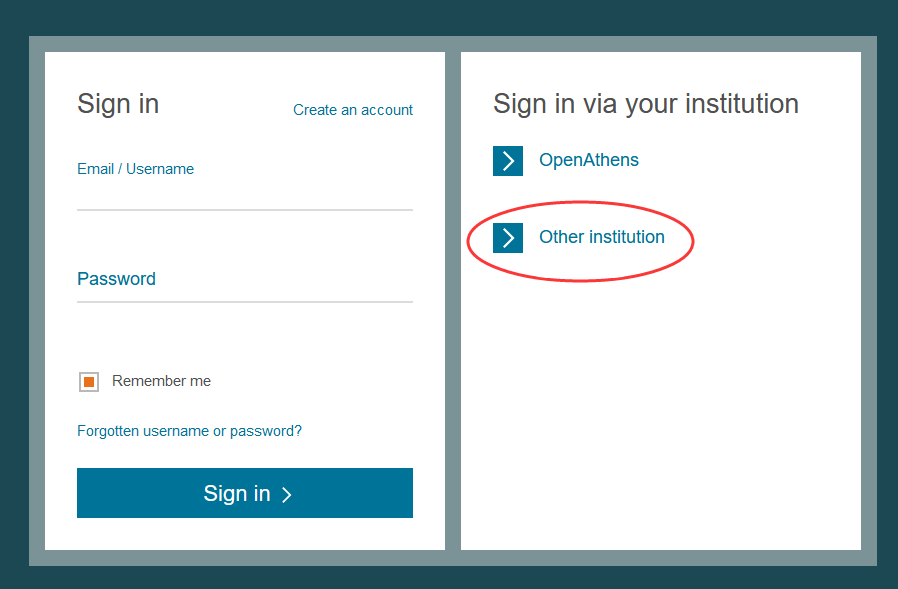Click the arrow icon beside OpenAthens
898x589 pixels.
(x=508, y=160)
